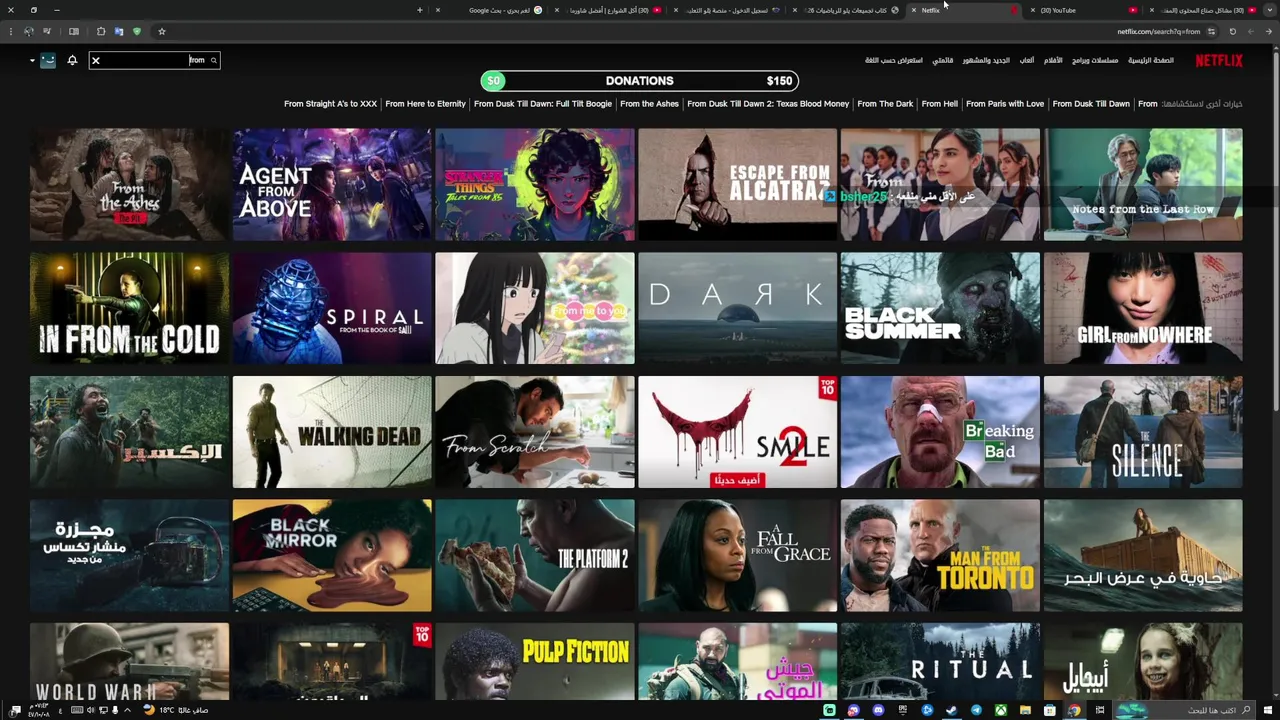Switch to the '(30) YouTube' tab
The width and height of the screenshot is (1280, 720).
pos(1085,10)
